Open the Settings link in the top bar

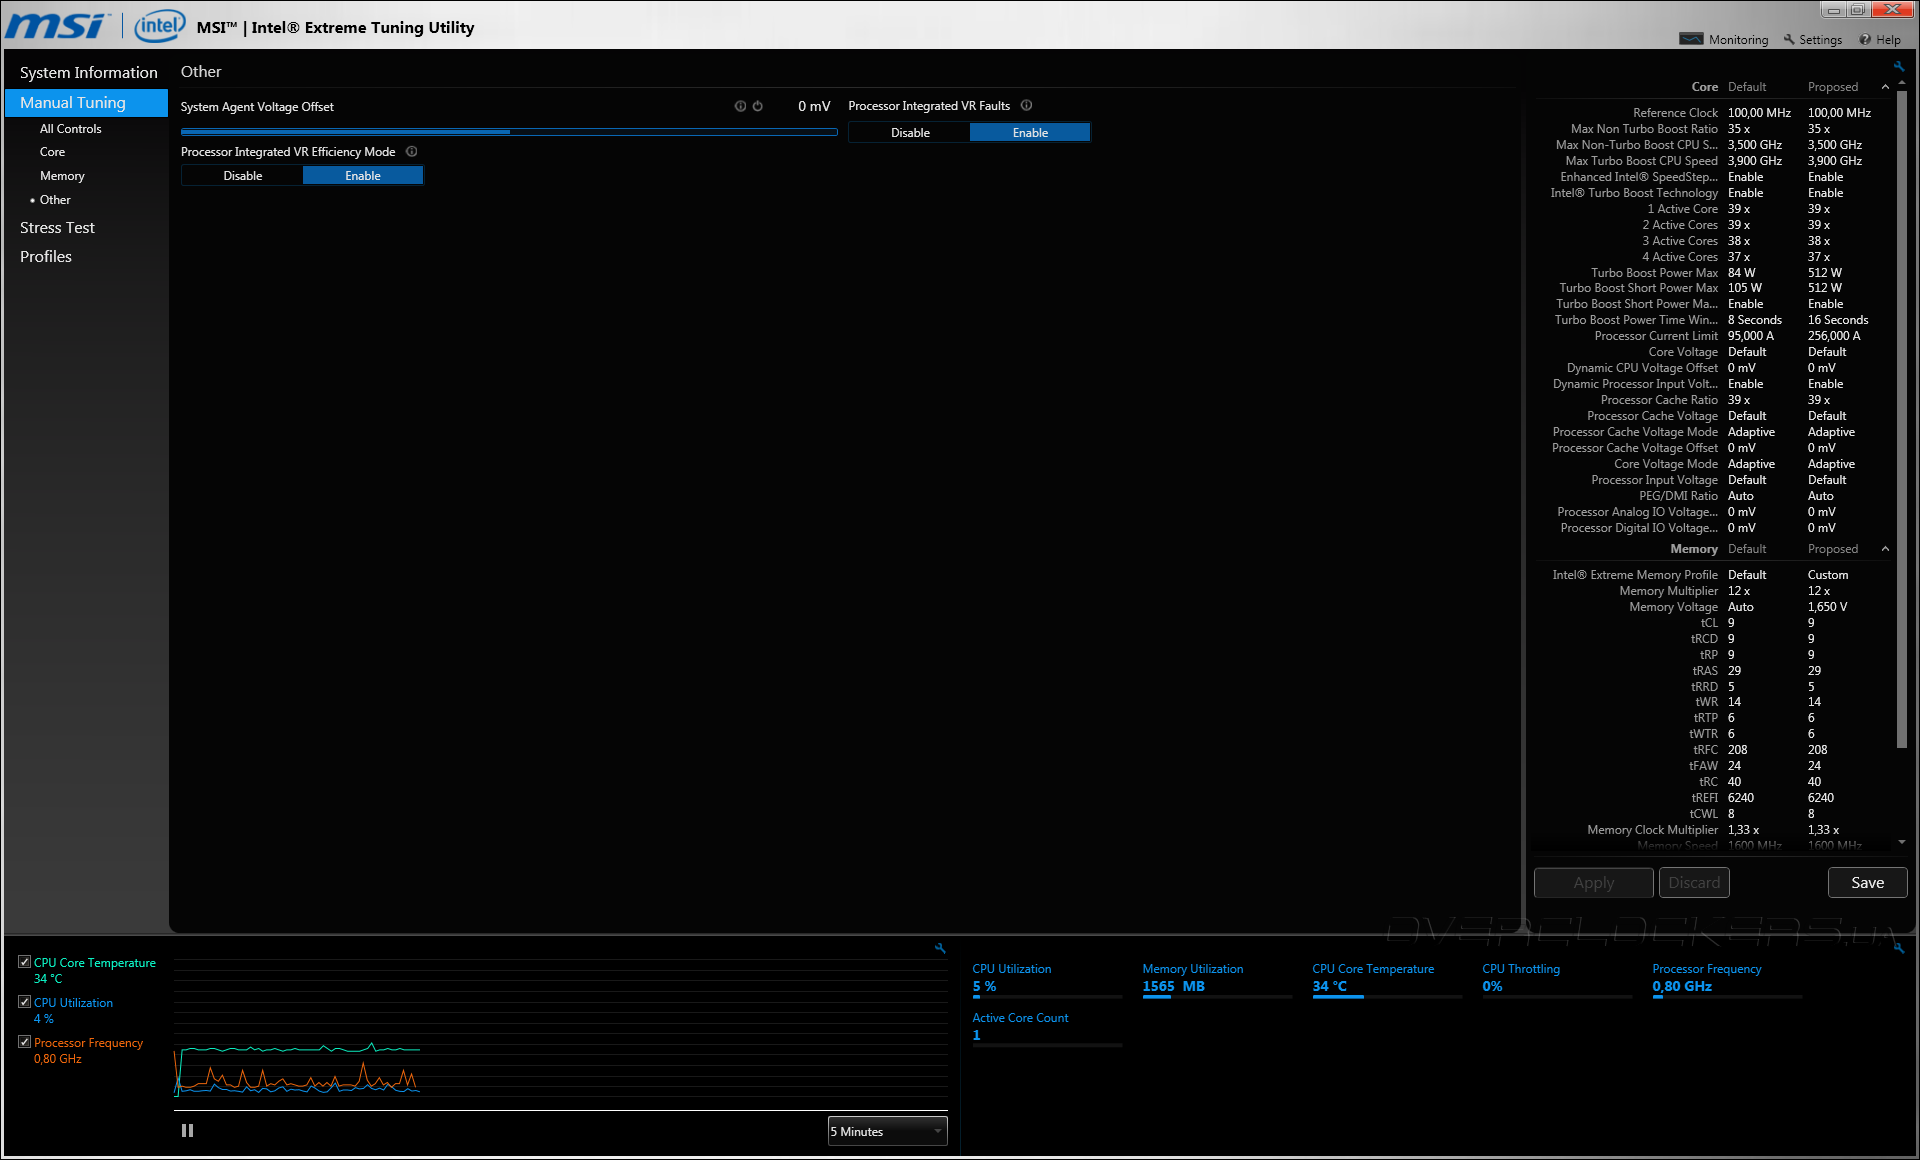click(1812, 40)
